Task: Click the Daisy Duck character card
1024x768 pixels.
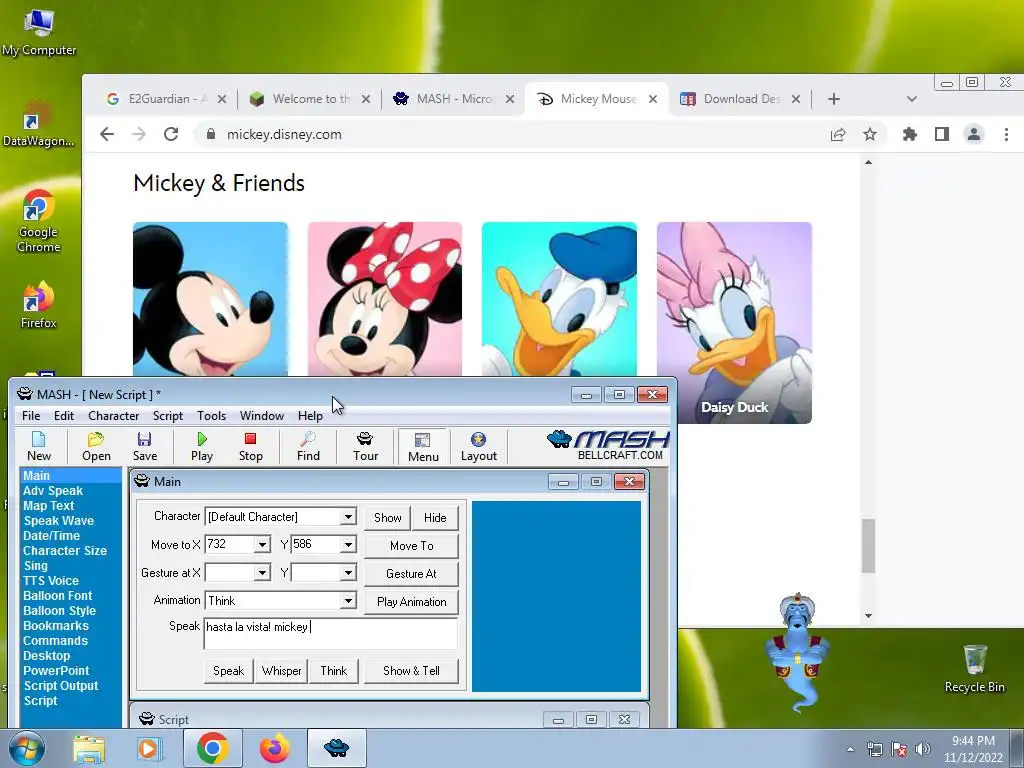Action: [734, 323]
